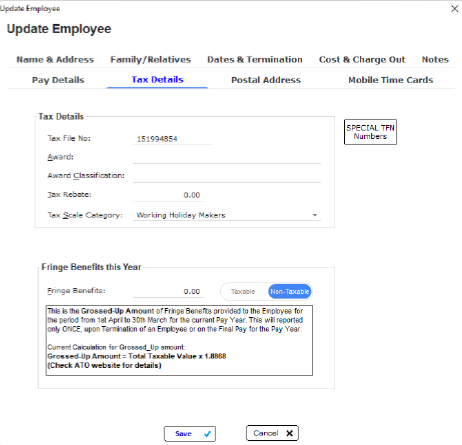Click the 'Award:' label
This screenshot has width=462, height=445.
(x=60, y=157)
